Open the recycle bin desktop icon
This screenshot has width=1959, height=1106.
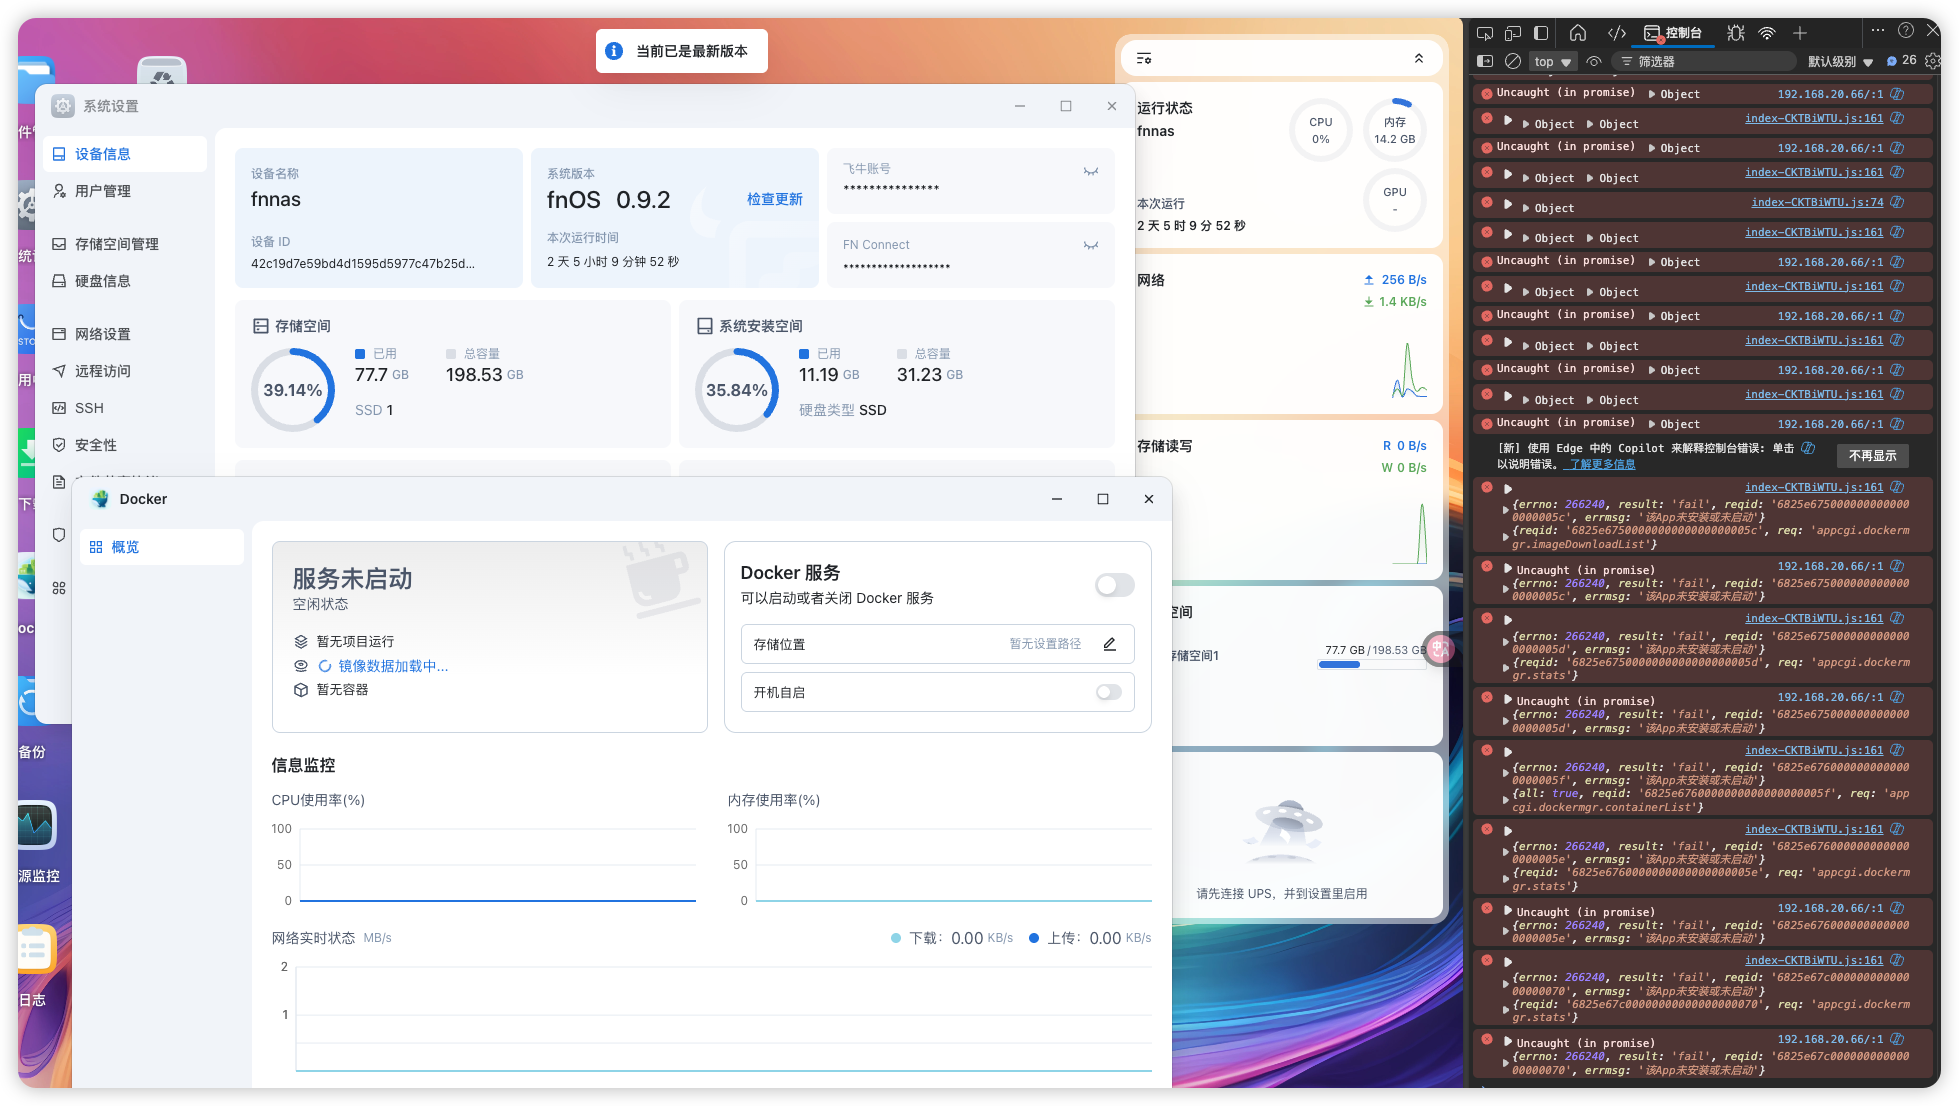(x=162, y=72)
